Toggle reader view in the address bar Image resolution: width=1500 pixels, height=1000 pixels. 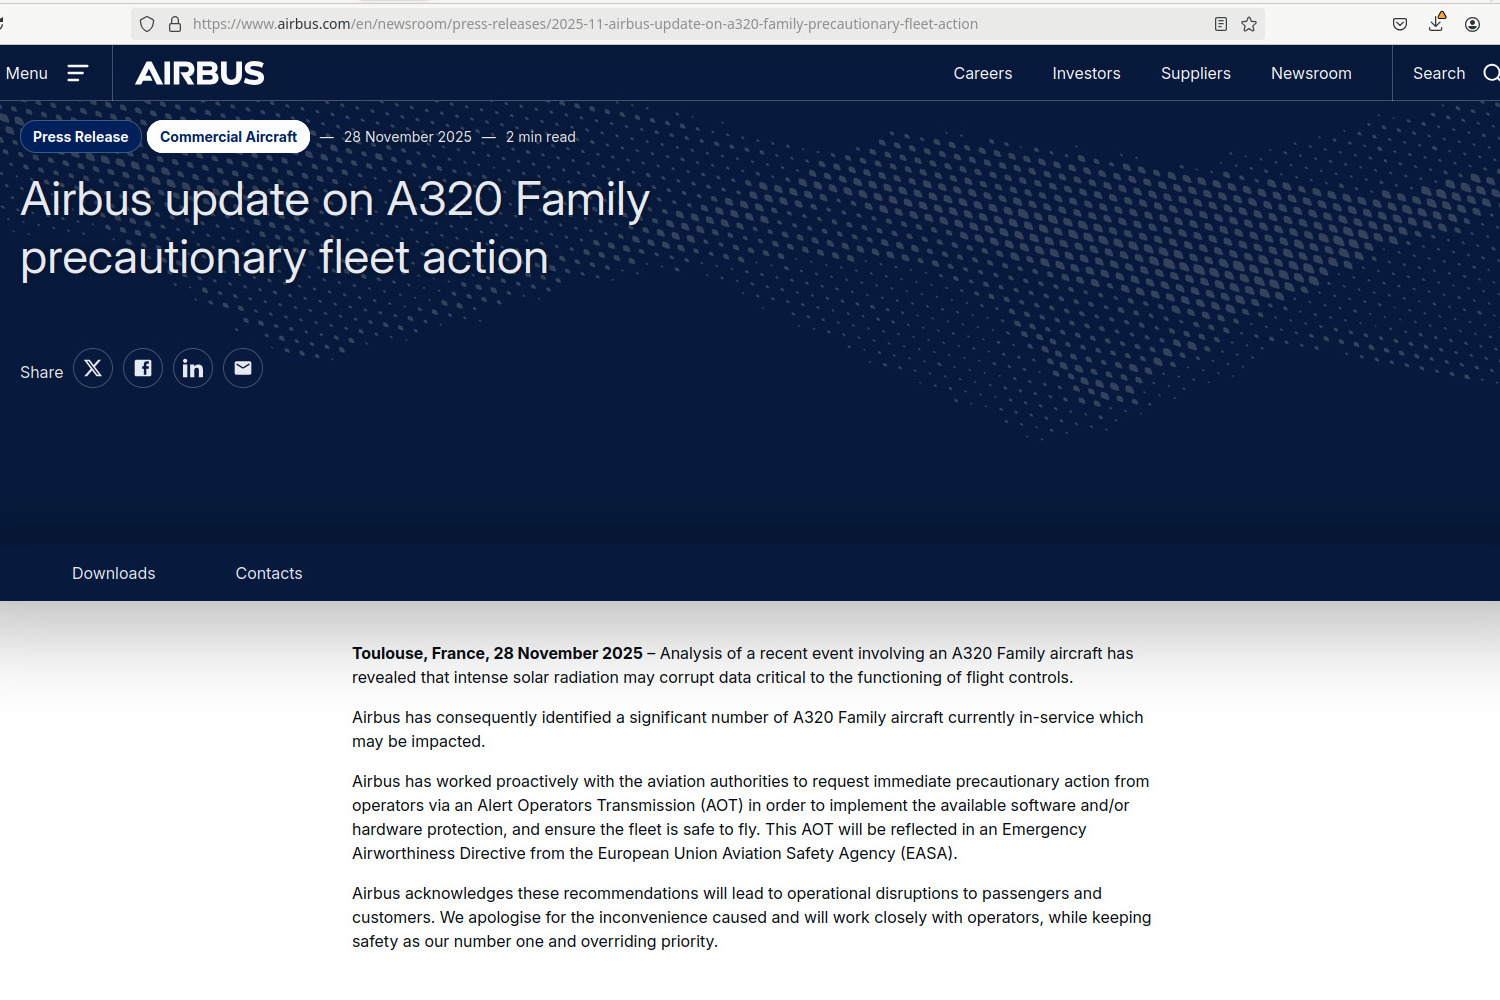click(x=1221, y=24)
